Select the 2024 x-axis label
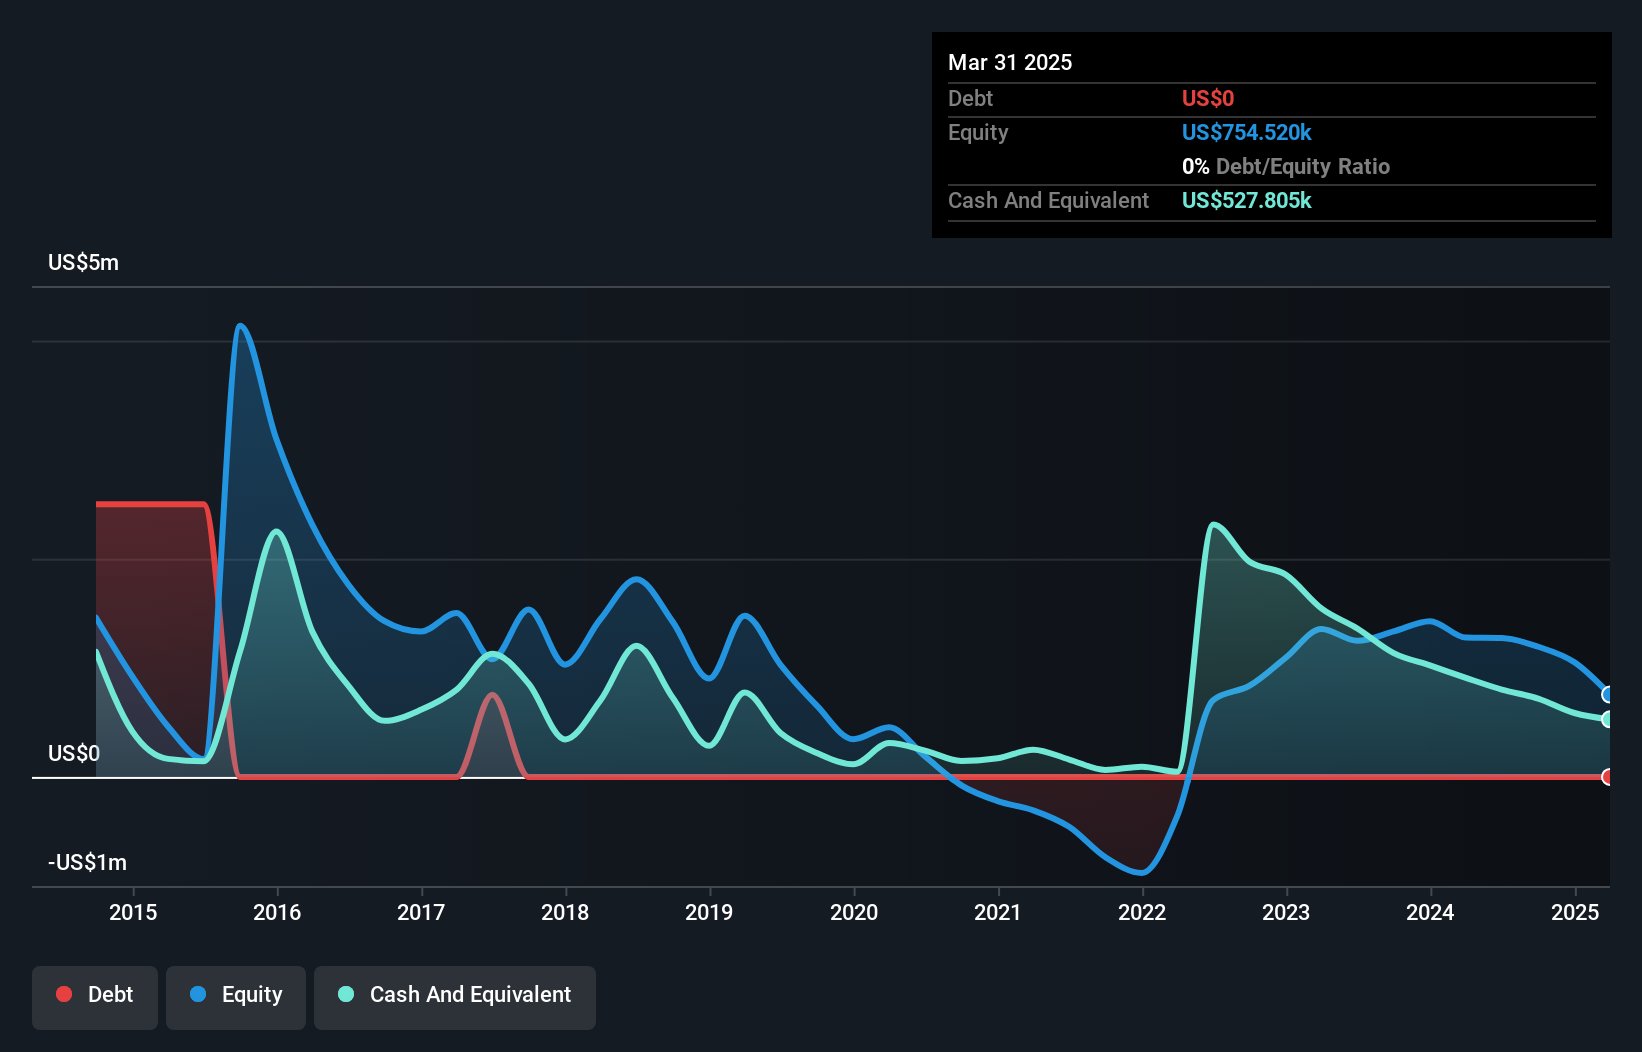1642x1052 pixels. pyautogui.click(x=1430, y=912)
